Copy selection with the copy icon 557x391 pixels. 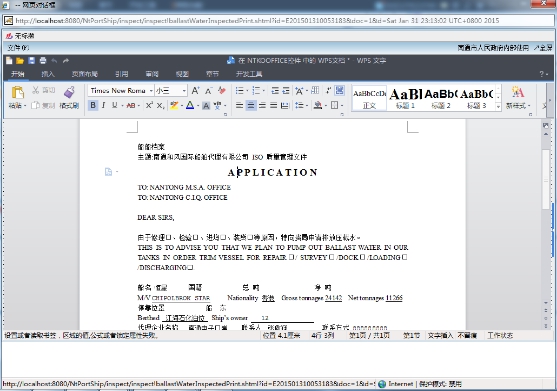coord(35,105)
